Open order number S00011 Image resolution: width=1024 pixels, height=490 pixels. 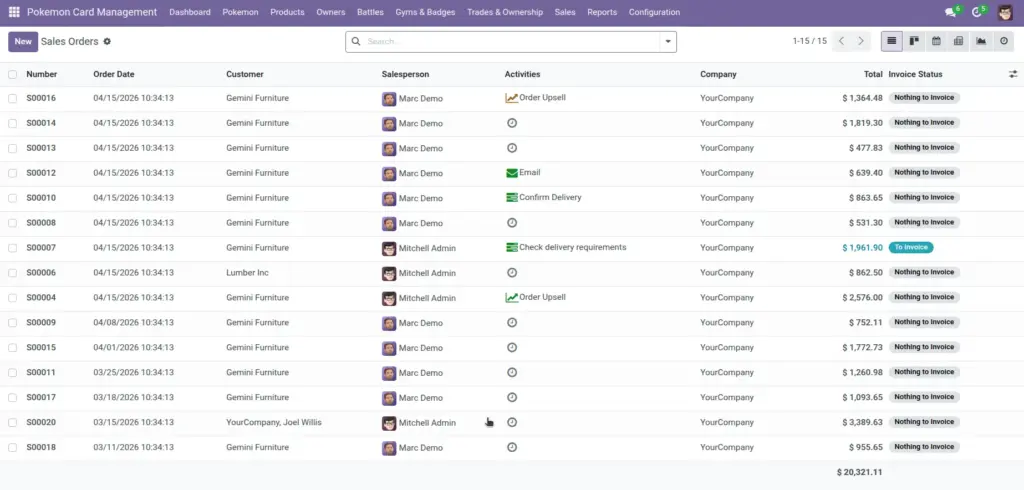[x=41, y=373]
